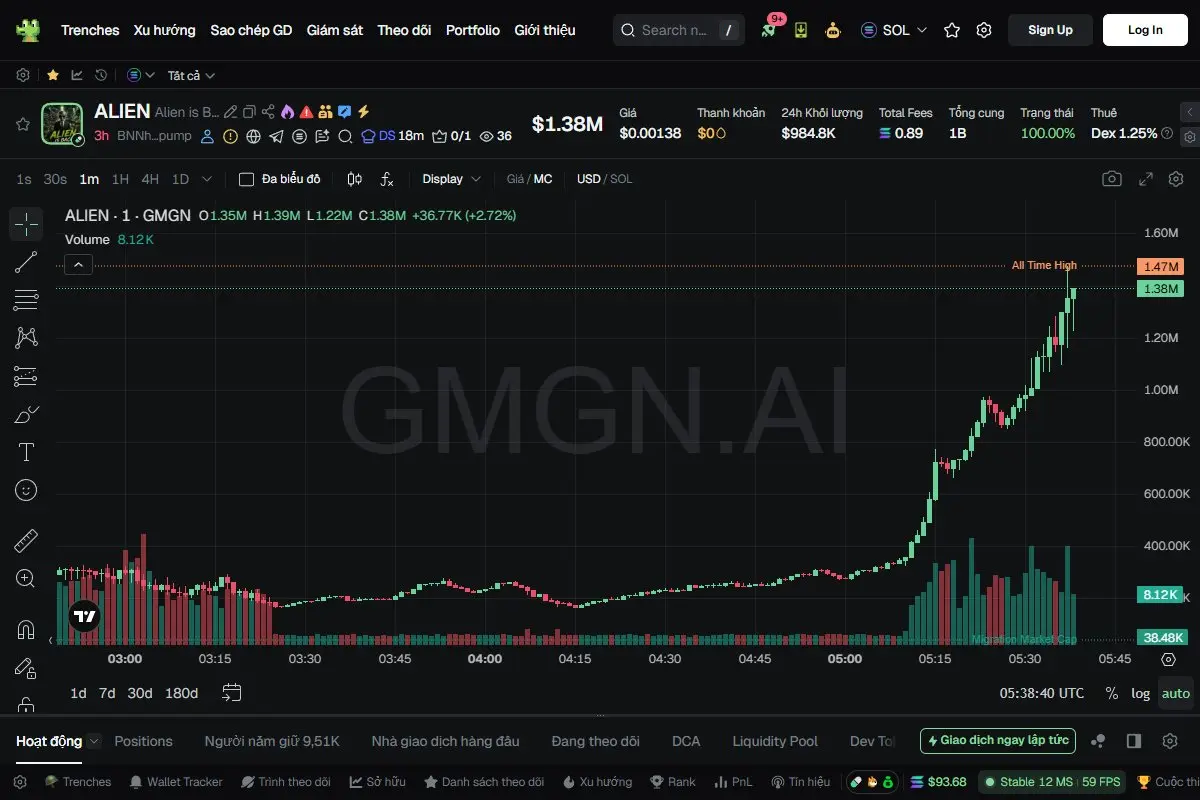Click the TradingView logo on chart
Screen dimensions: 1200x800
85,616
